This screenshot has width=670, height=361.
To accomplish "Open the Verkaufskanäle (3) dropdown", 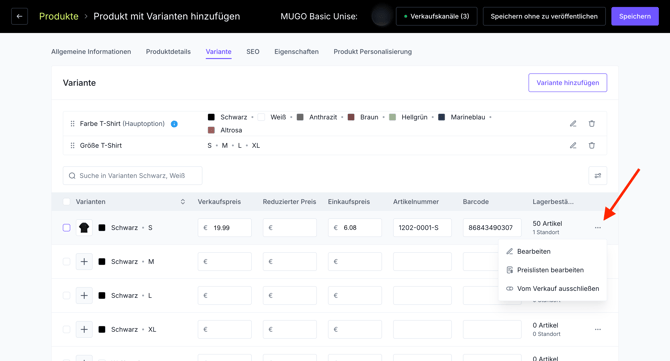I will pyautogui.click(x=436, y=16).
